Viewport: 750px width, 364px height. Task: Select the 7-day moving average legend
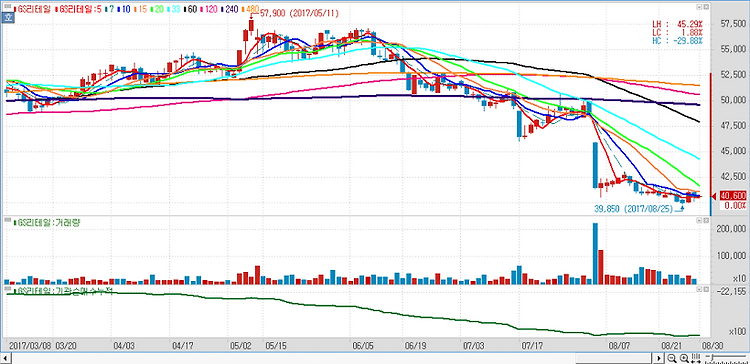click(110, 9)
